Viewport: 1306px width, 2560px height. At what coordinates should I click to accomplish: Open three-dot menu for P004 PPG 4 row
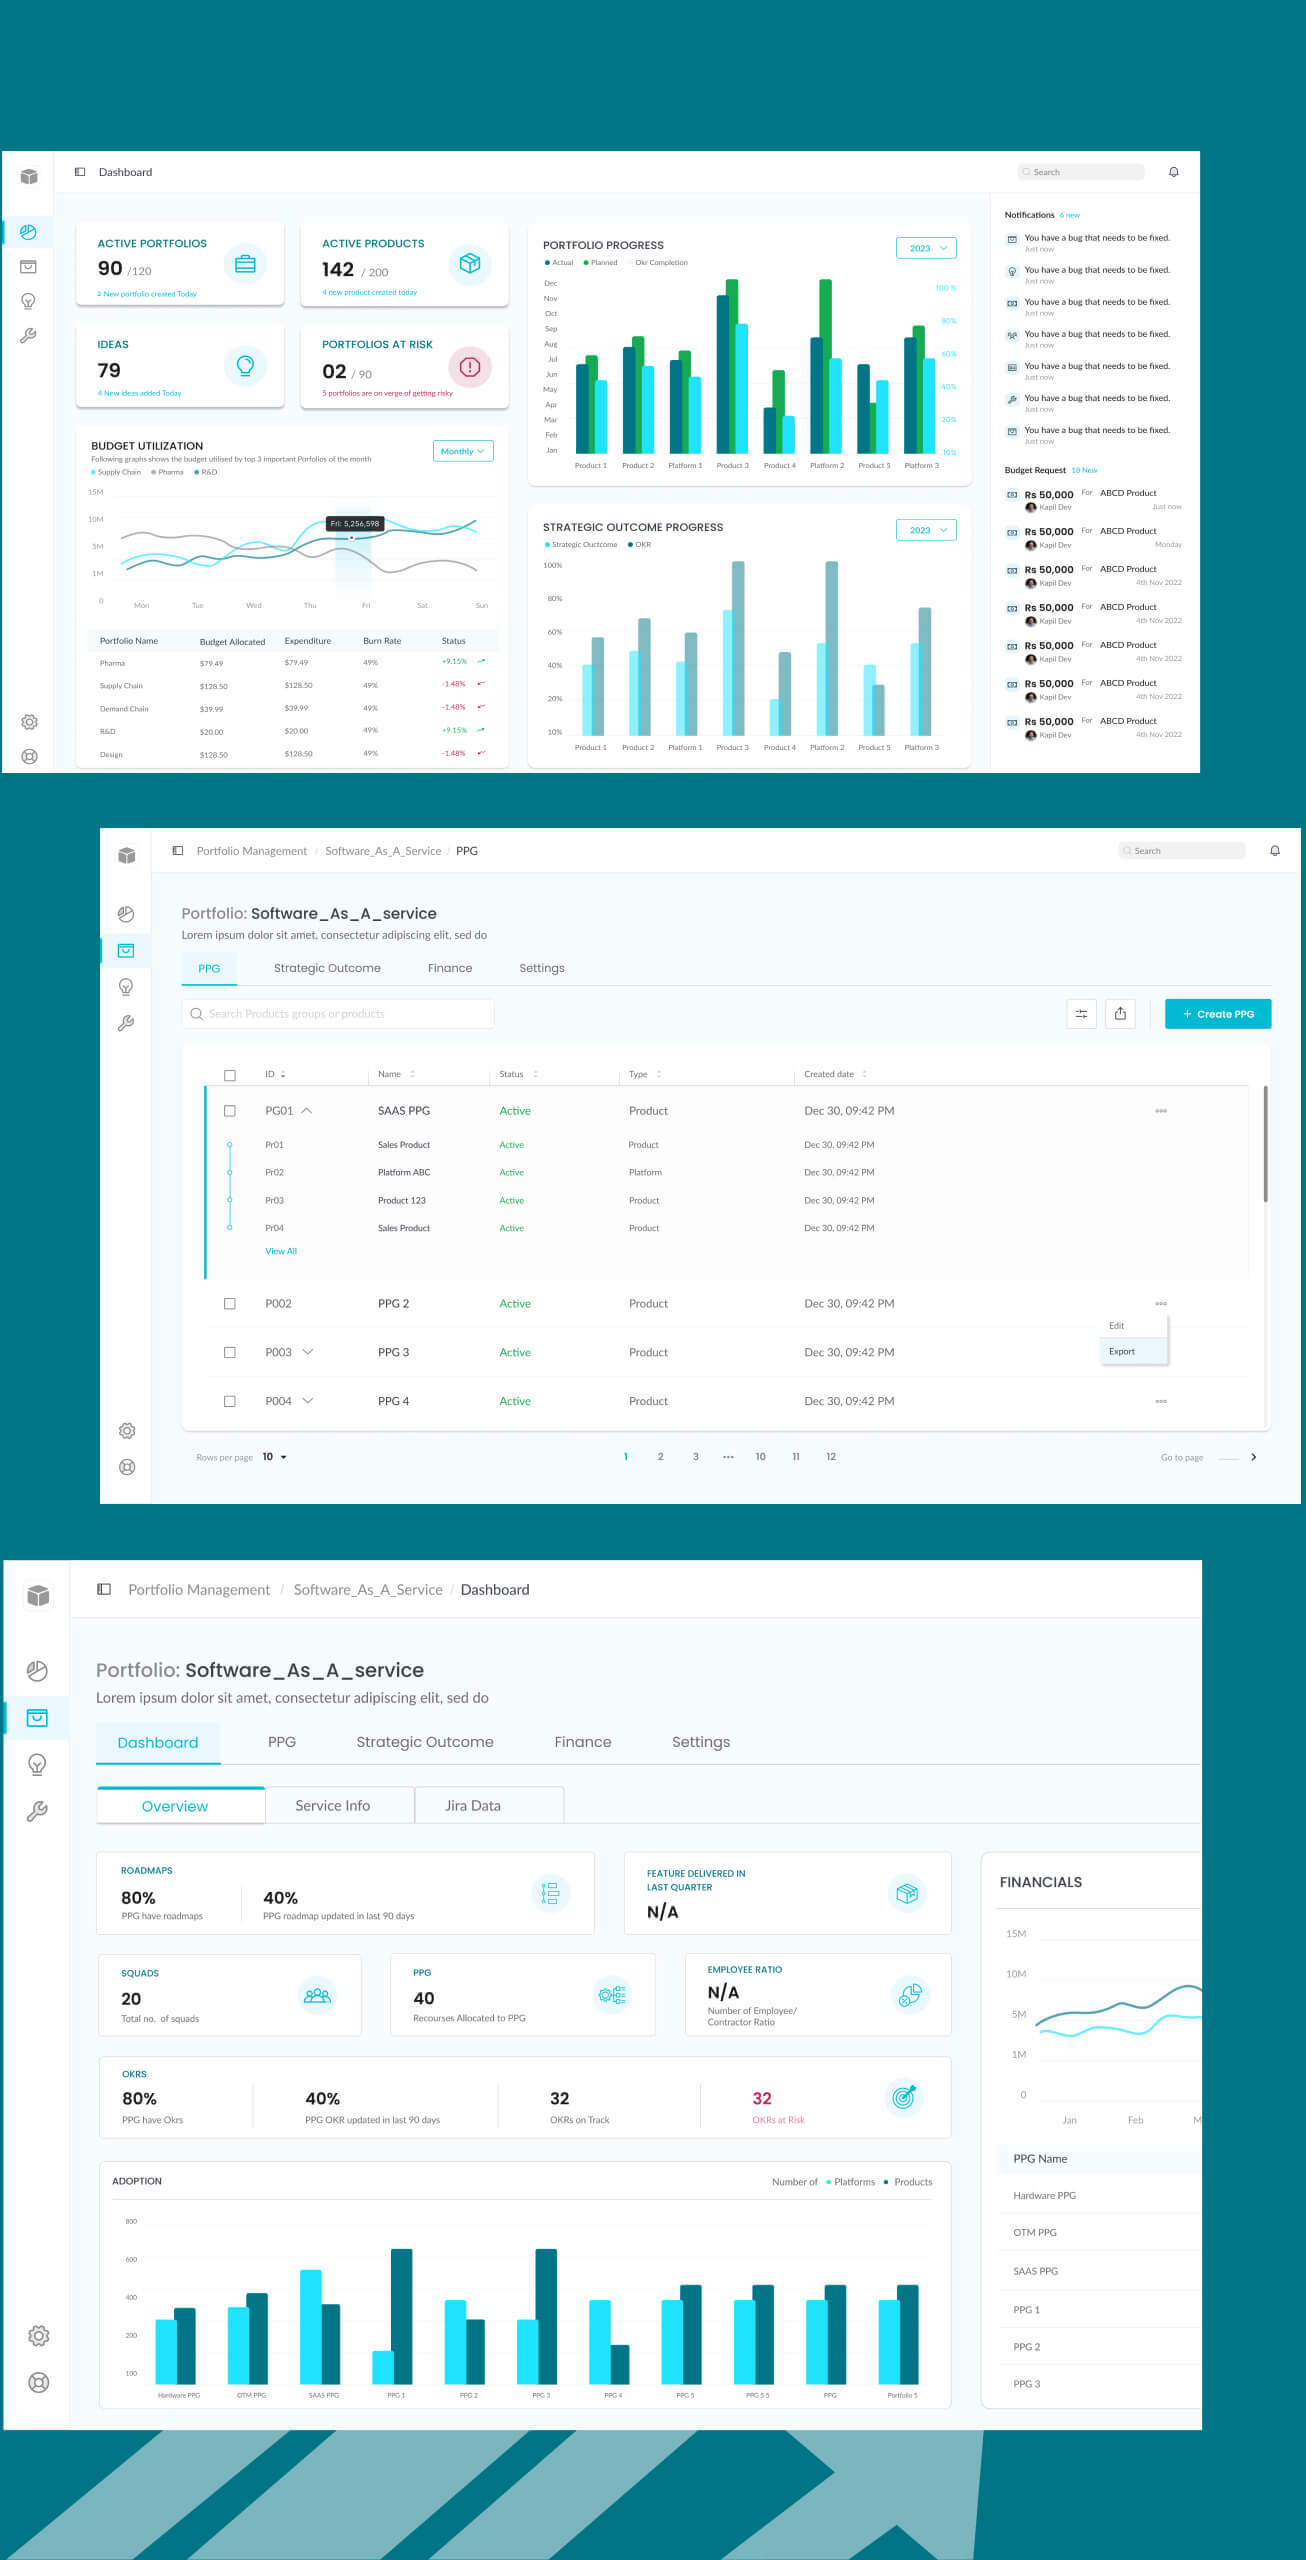coord(1161,1401)
